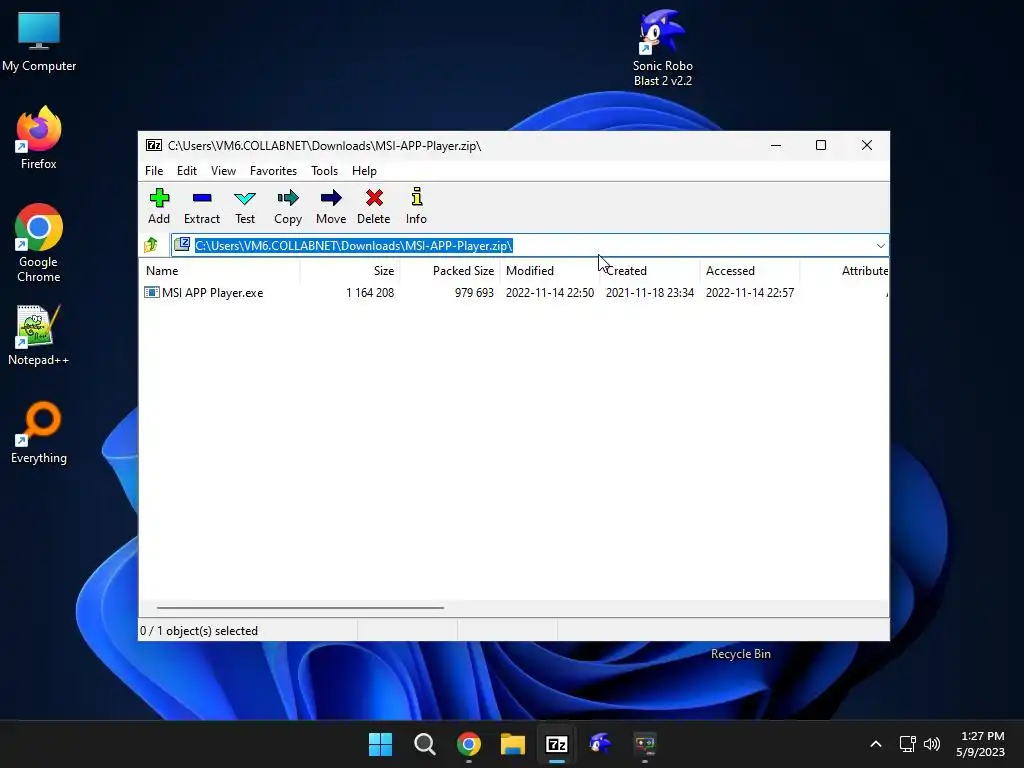
Task: Sort by Accessed column header
Action: 750,270
